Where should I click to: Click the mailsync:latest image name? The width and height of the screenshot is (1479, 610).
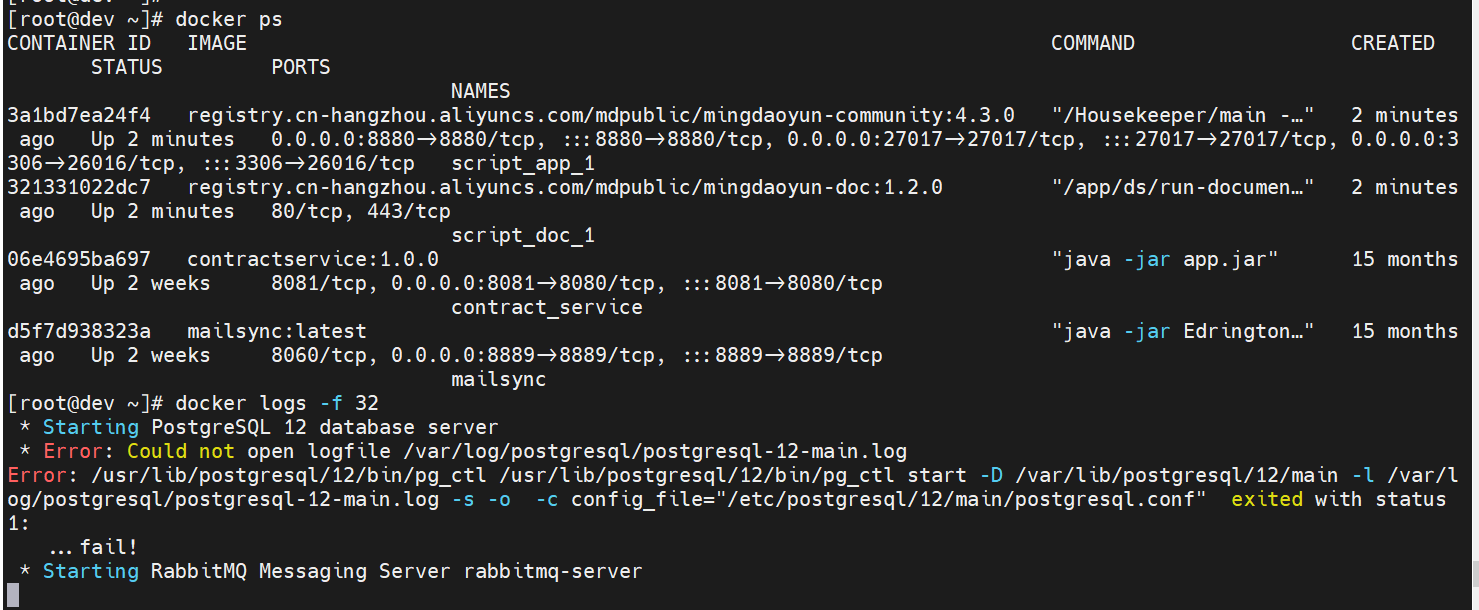(x=277, y=331)
